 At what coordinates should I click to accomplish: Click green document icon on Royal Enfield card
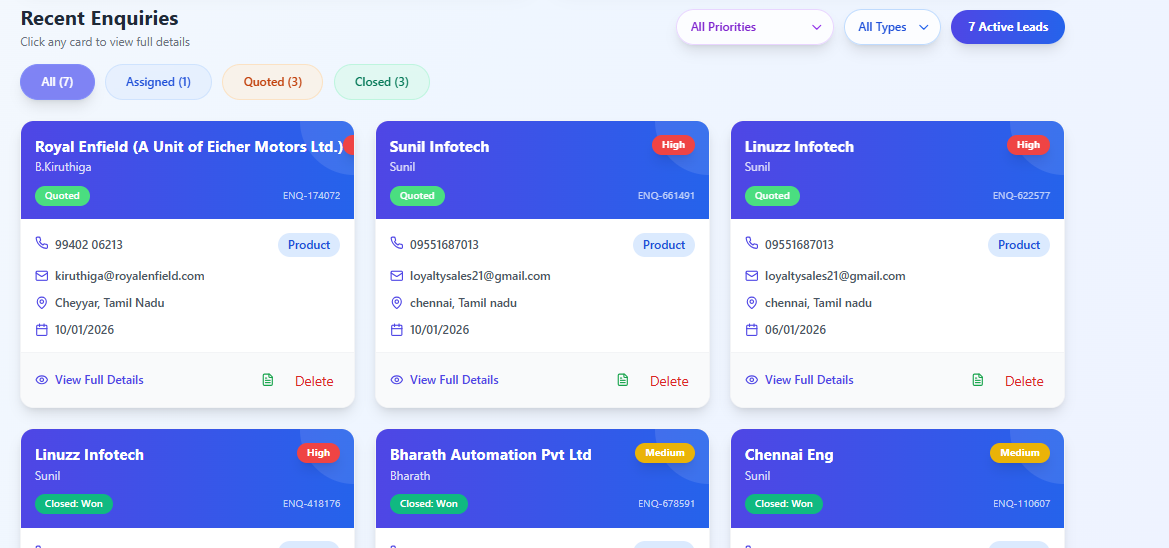click(x=267, y=380)
